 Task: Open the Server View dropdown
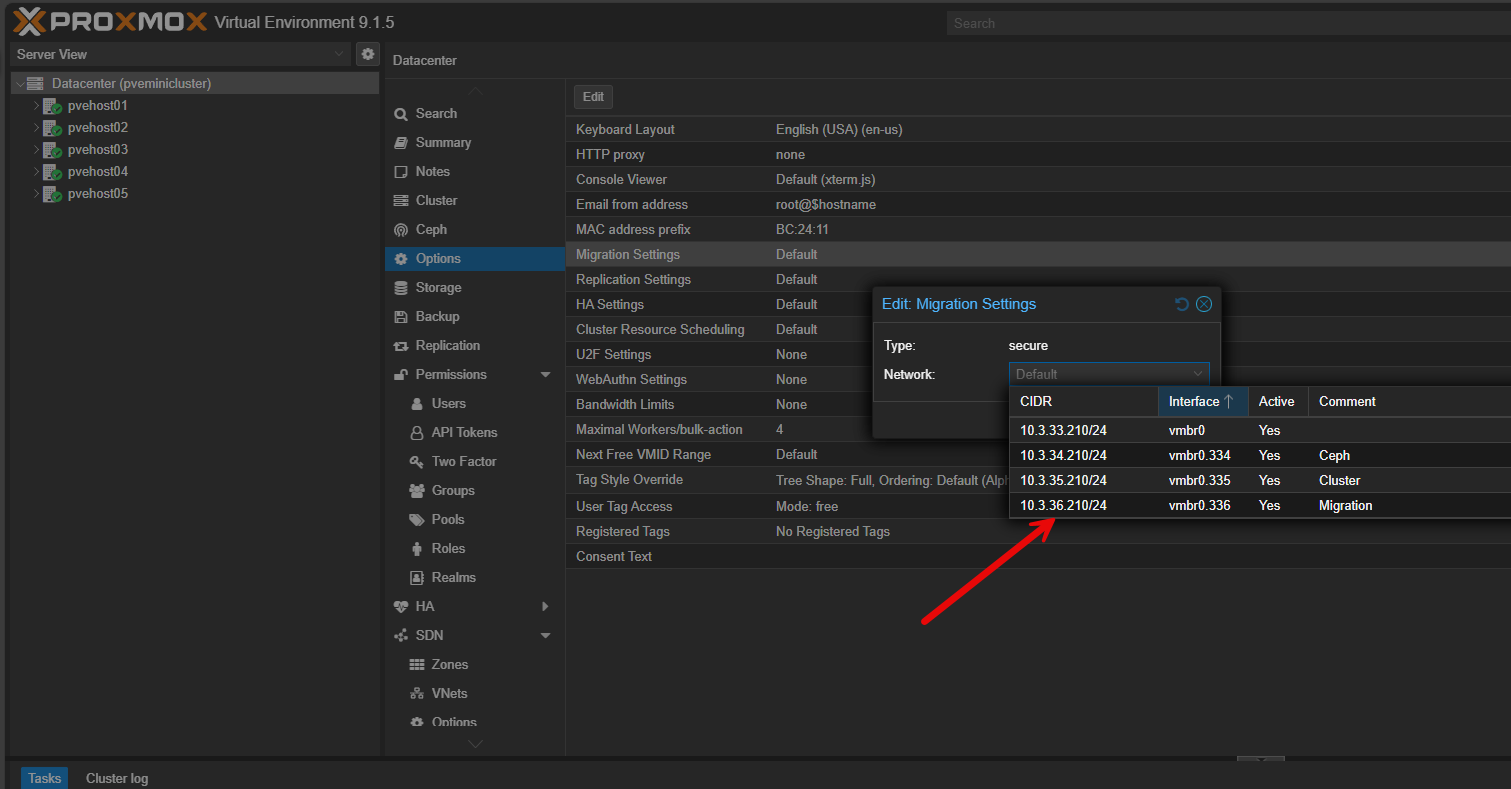pyautogui.click(x=180, y=54)
